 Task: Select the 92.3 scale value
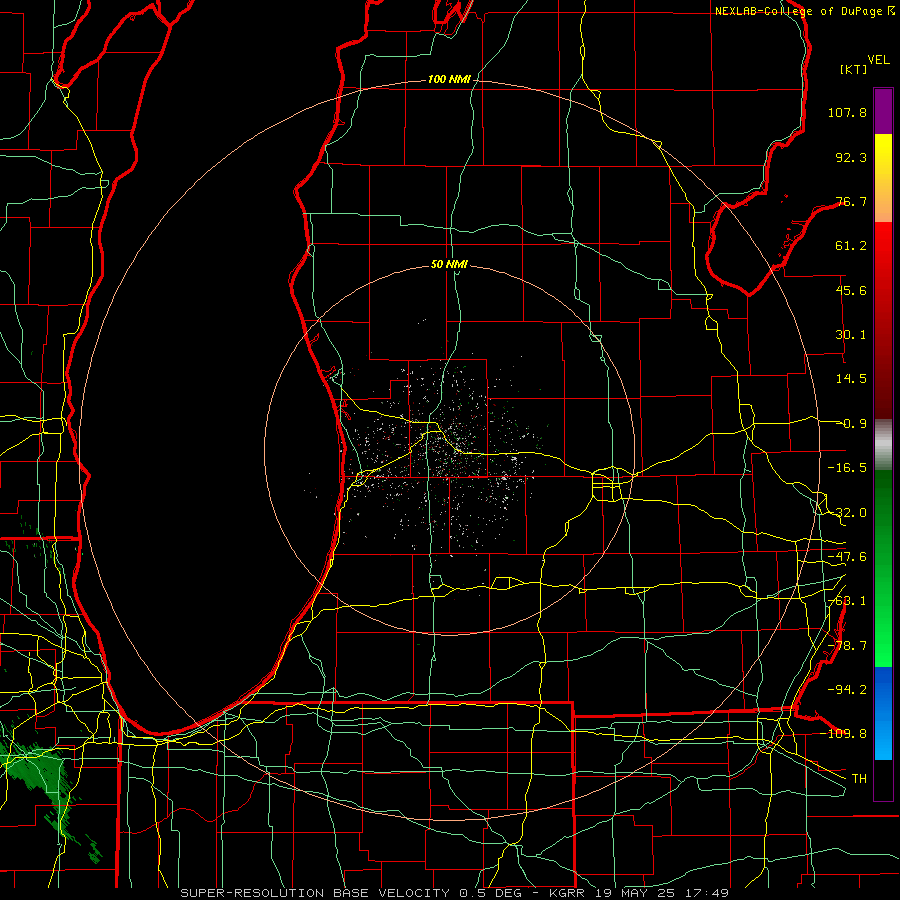pos(851,157)
